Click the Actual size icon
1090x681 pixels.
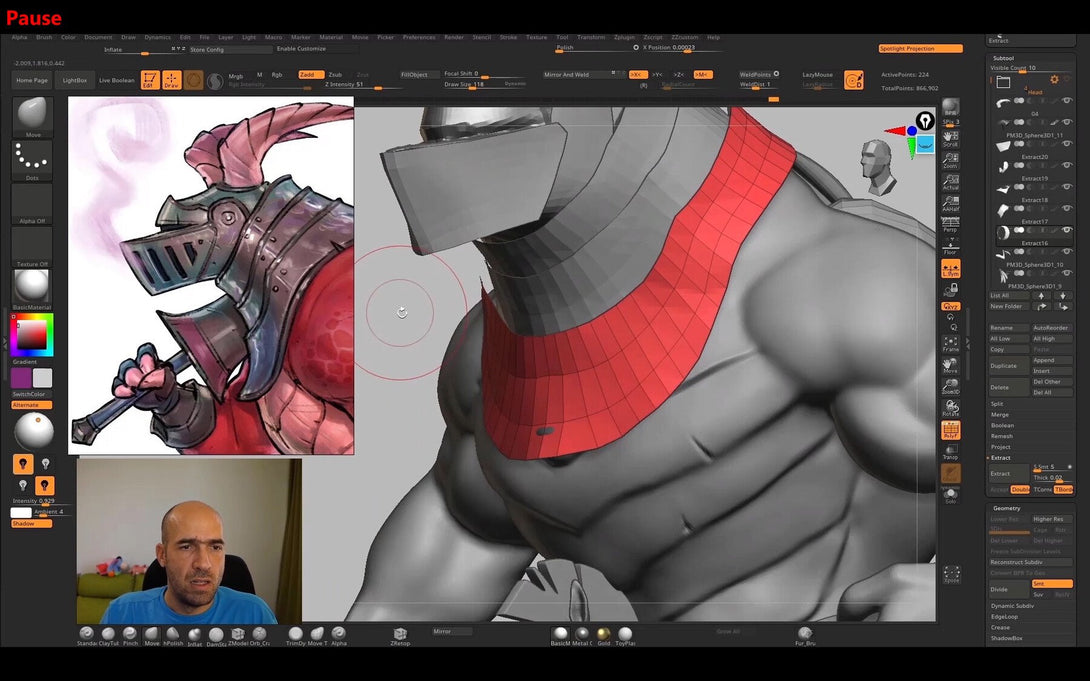(x=950, y=181)
